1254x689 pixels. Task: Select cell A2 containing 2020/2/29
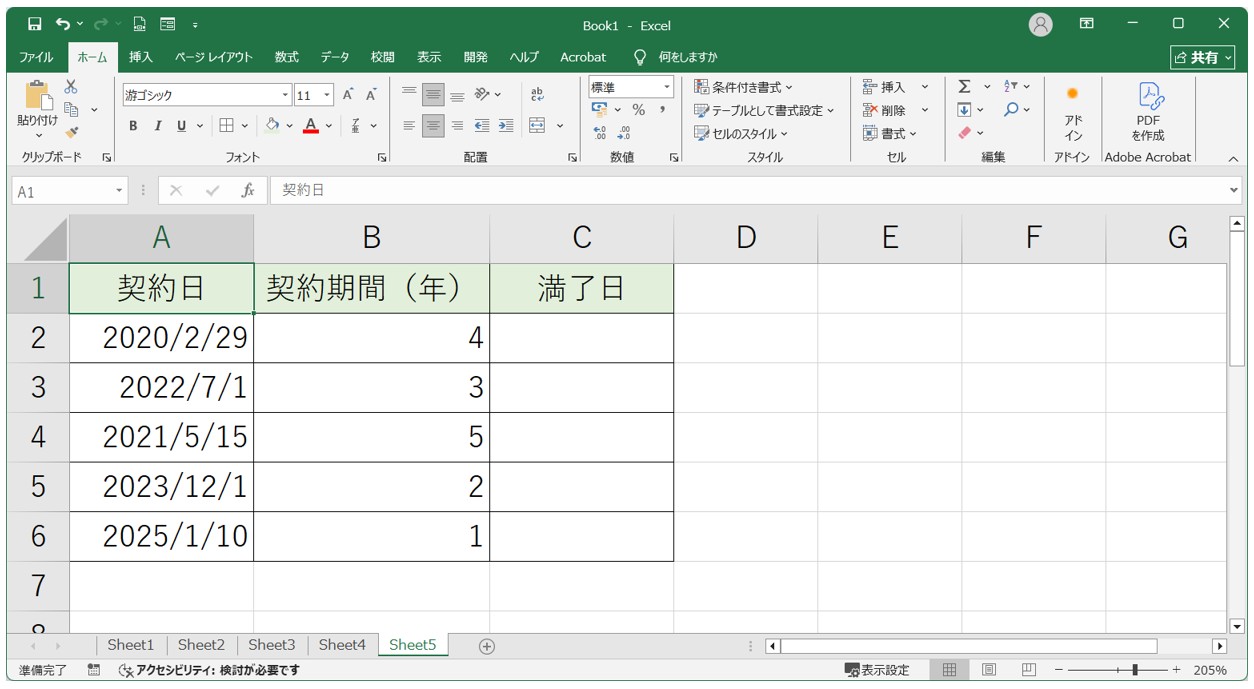(161, 338)
